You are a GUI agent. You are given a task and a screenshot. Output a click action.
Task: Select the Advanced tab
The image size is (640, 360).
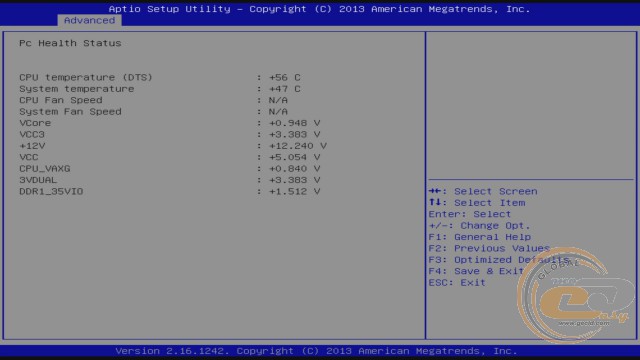[89, 20]
